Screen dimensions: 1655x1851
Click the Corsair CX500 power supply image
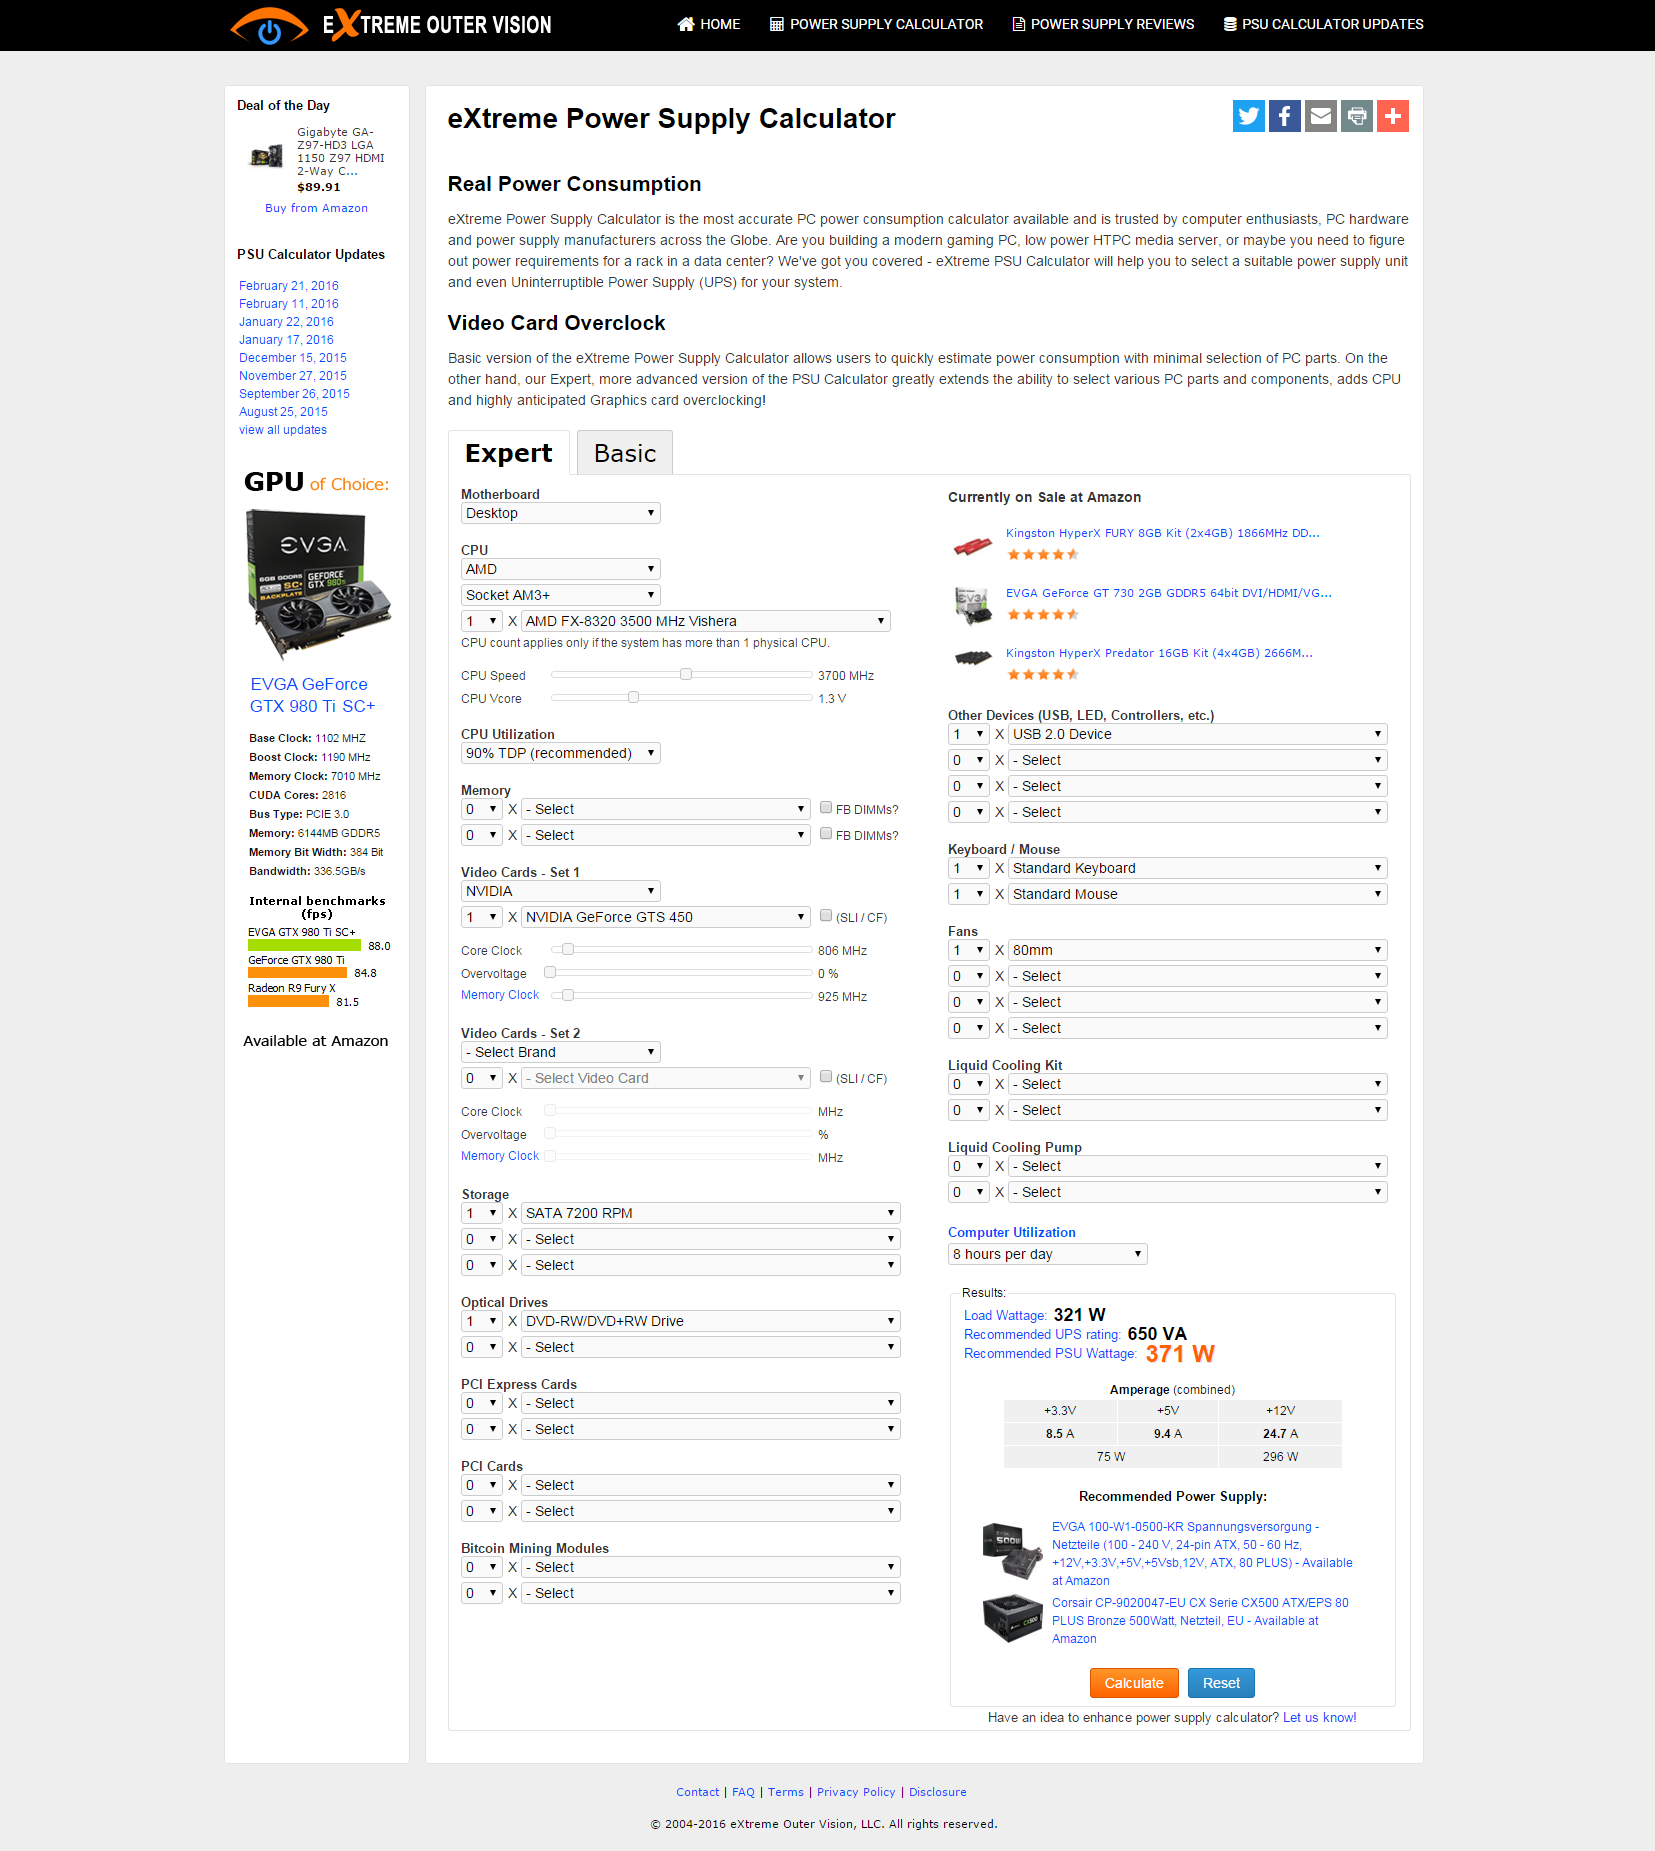tap(1012, 1618)
